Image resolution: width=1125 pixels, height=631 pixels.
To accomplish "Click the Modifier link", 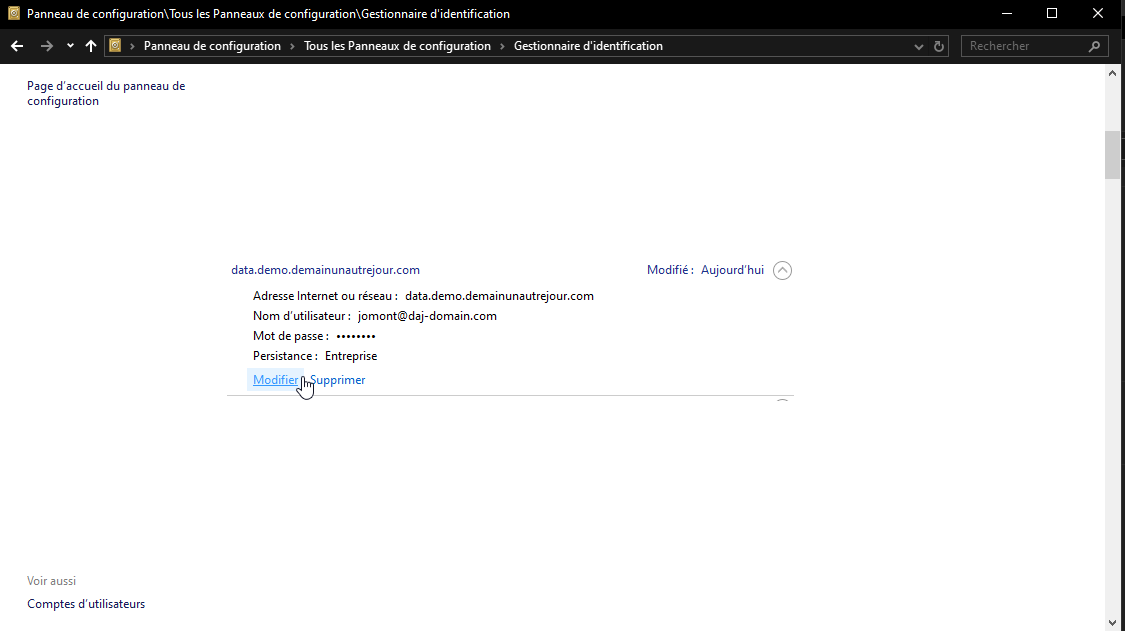I will (275, 380).
